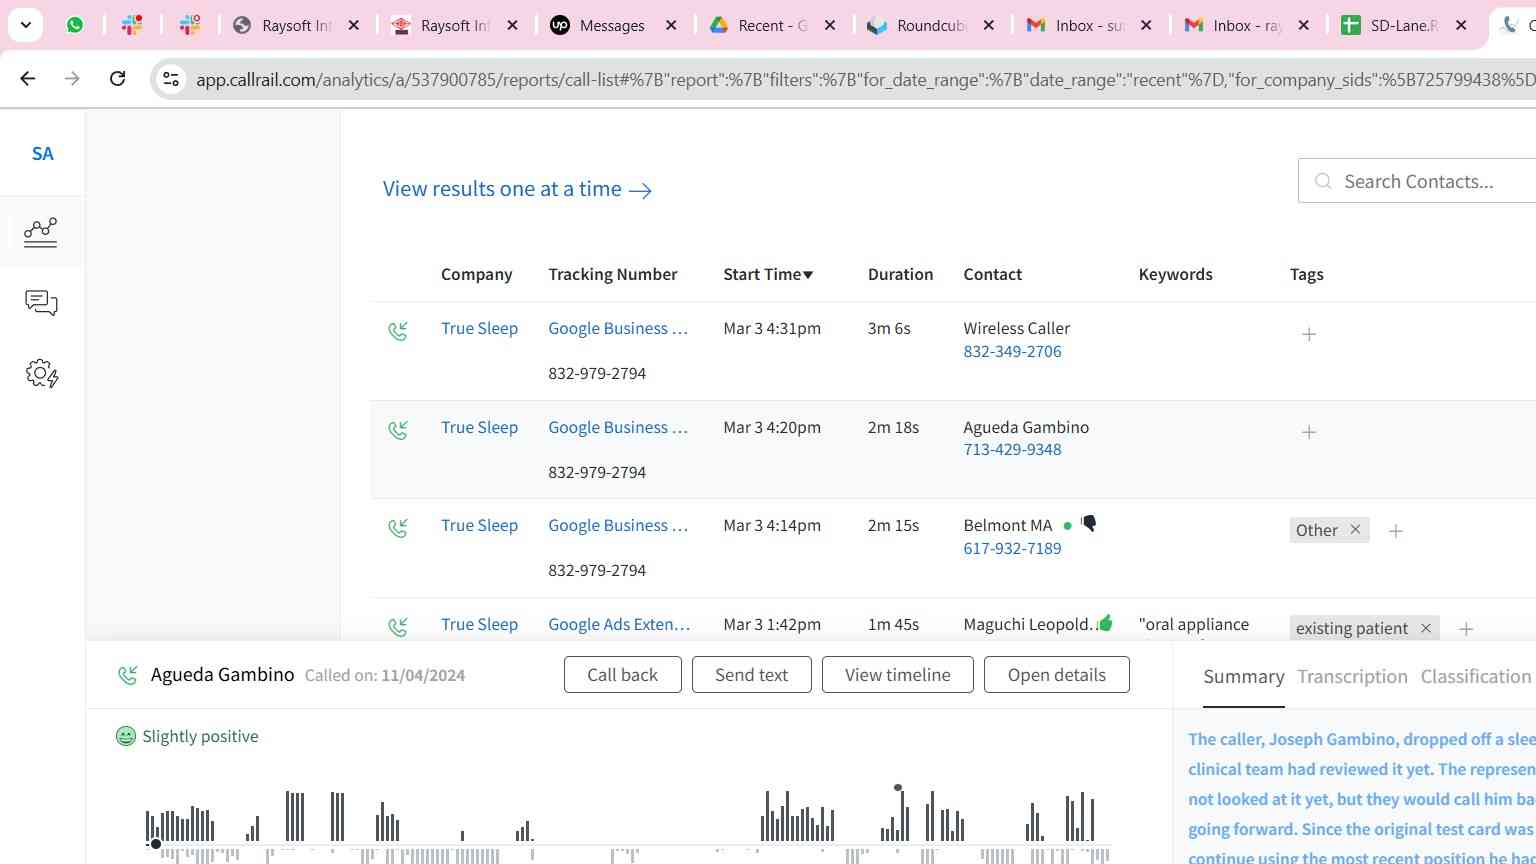This screenshot has height=864, width=1536.
Task: Open the conversations chat icon in sidebar
Action: 41,303
